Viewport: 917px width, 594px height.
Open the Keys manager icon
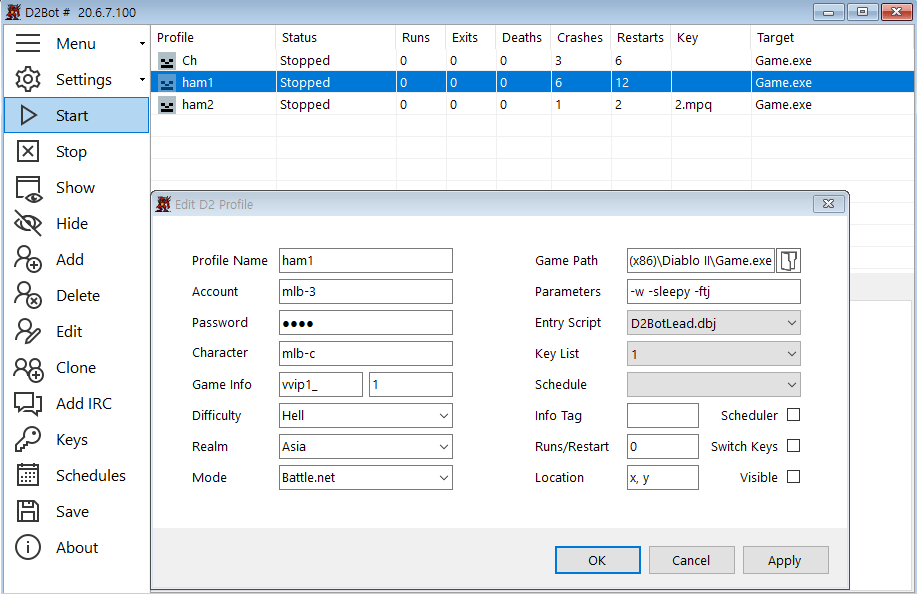pos(28,439)
